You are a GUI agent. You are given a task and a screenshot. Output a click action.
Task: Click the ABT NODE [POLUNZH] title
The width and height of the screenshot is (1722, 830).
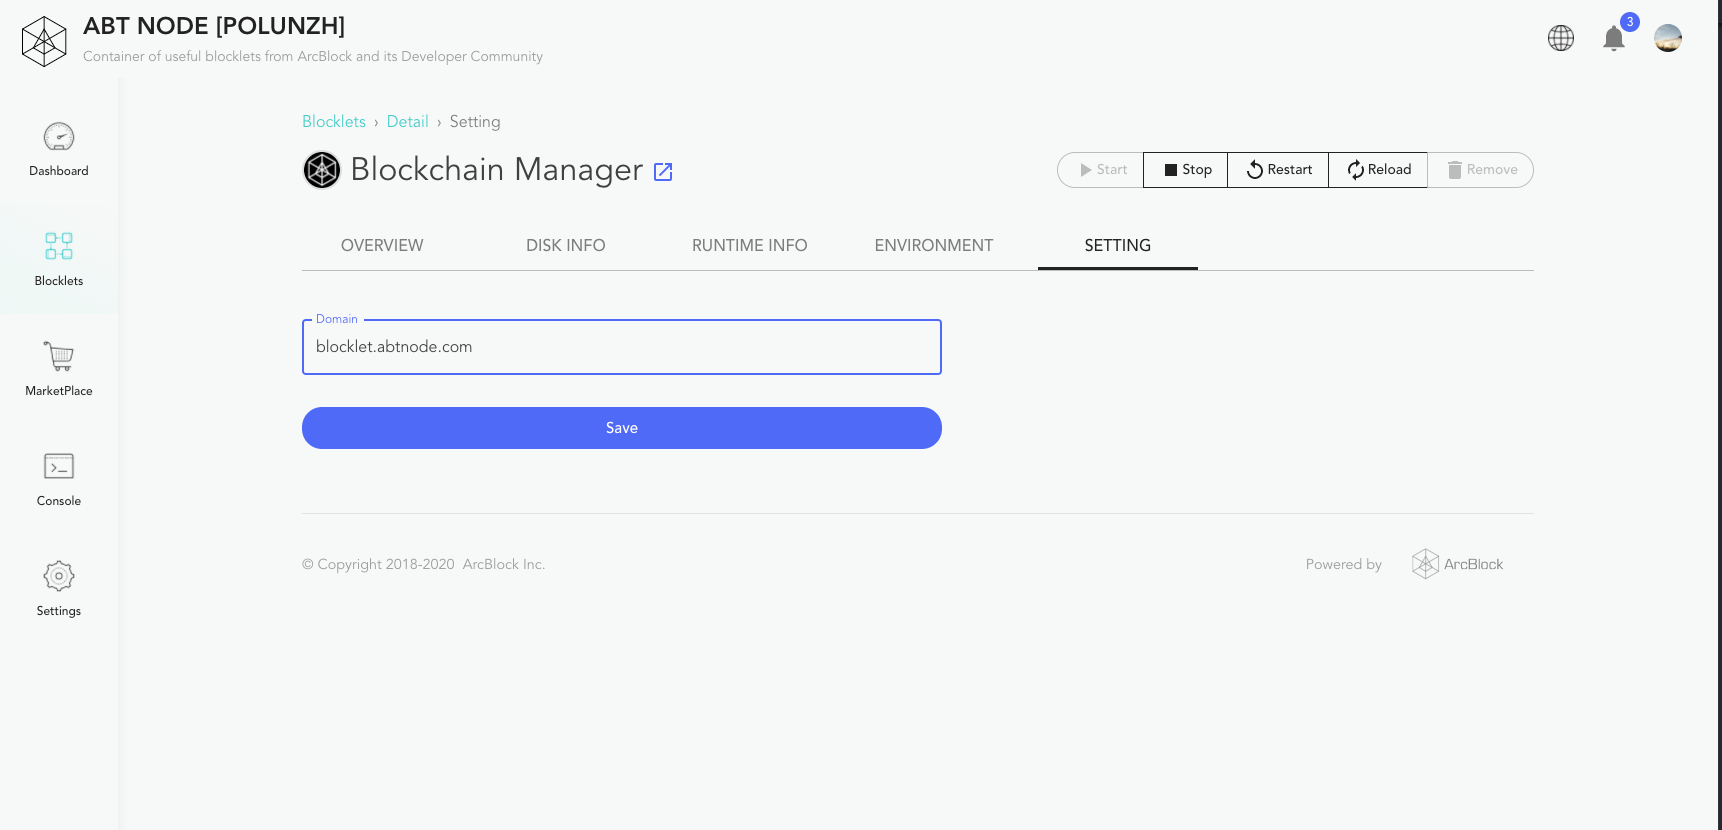pos(214,26)
